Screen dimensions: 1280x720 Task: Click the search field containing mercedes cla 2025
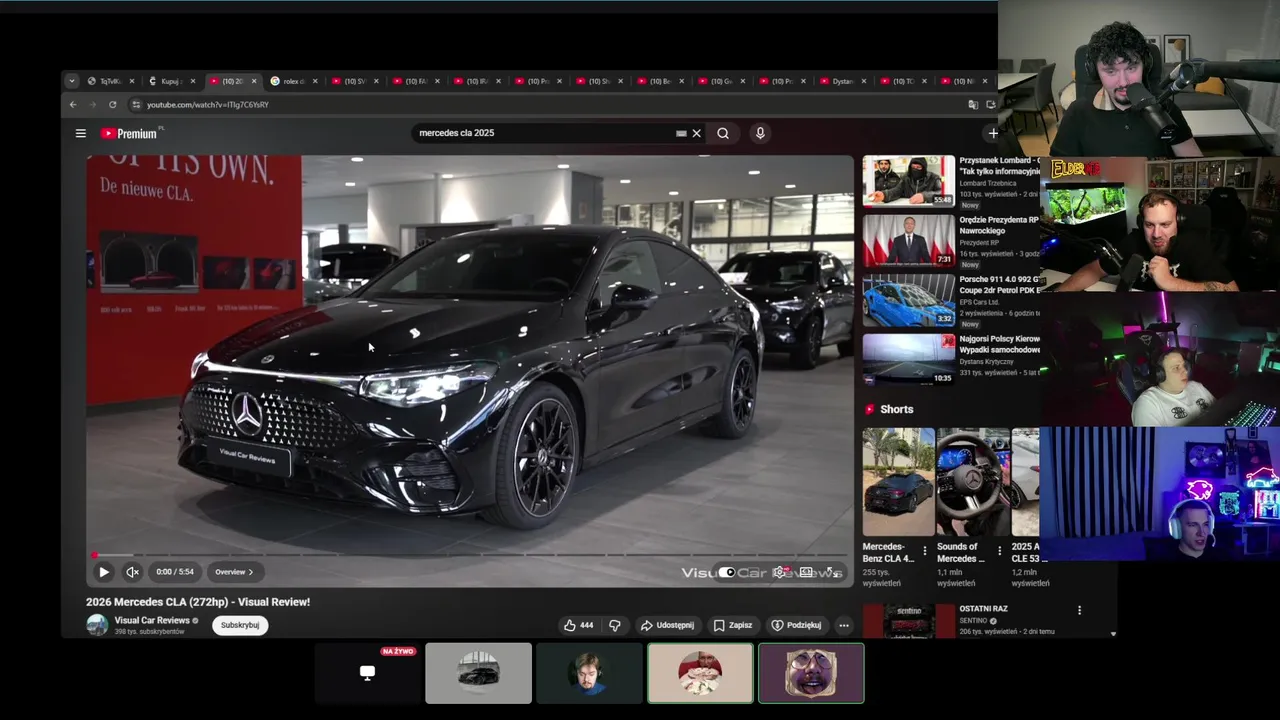pos(545,133)
